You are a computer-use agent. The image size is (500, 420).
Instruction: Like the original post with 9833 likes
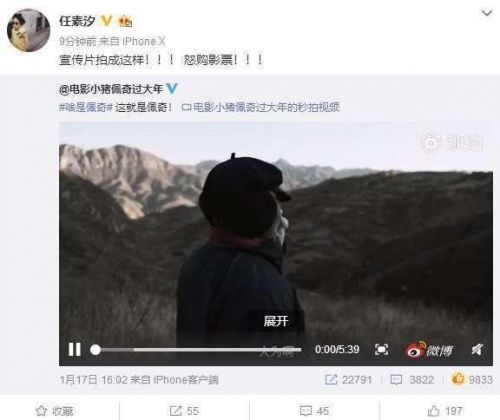472,379
